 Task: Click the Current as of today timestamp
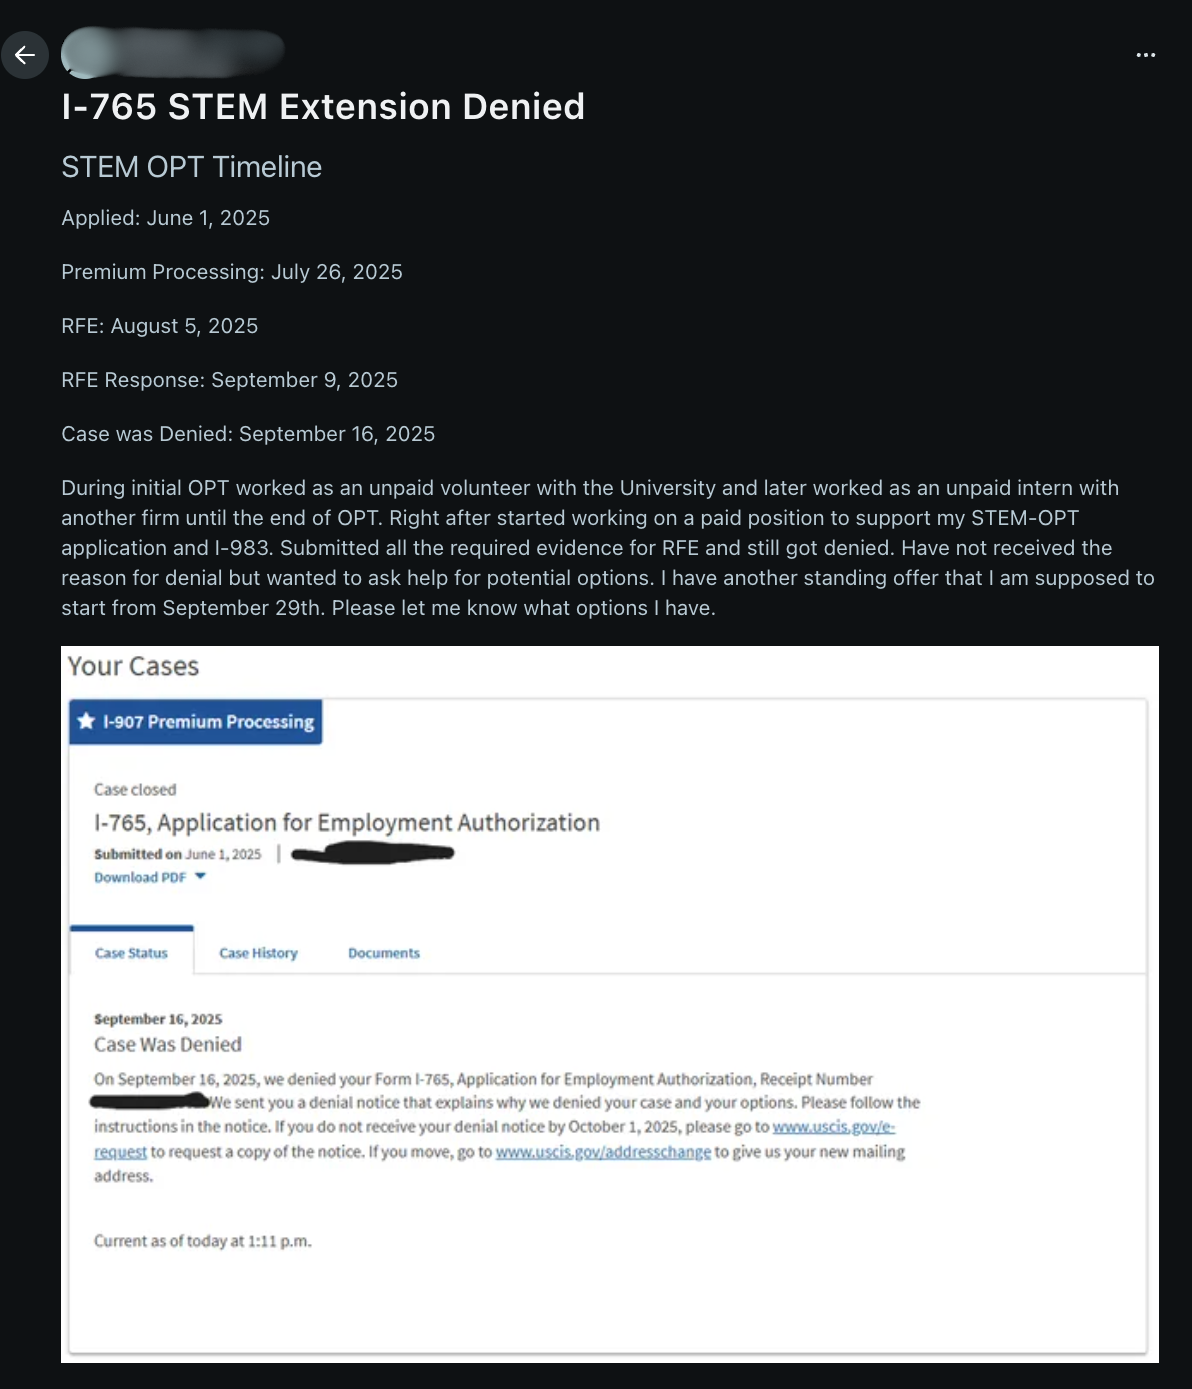(x=203, y=1241)
